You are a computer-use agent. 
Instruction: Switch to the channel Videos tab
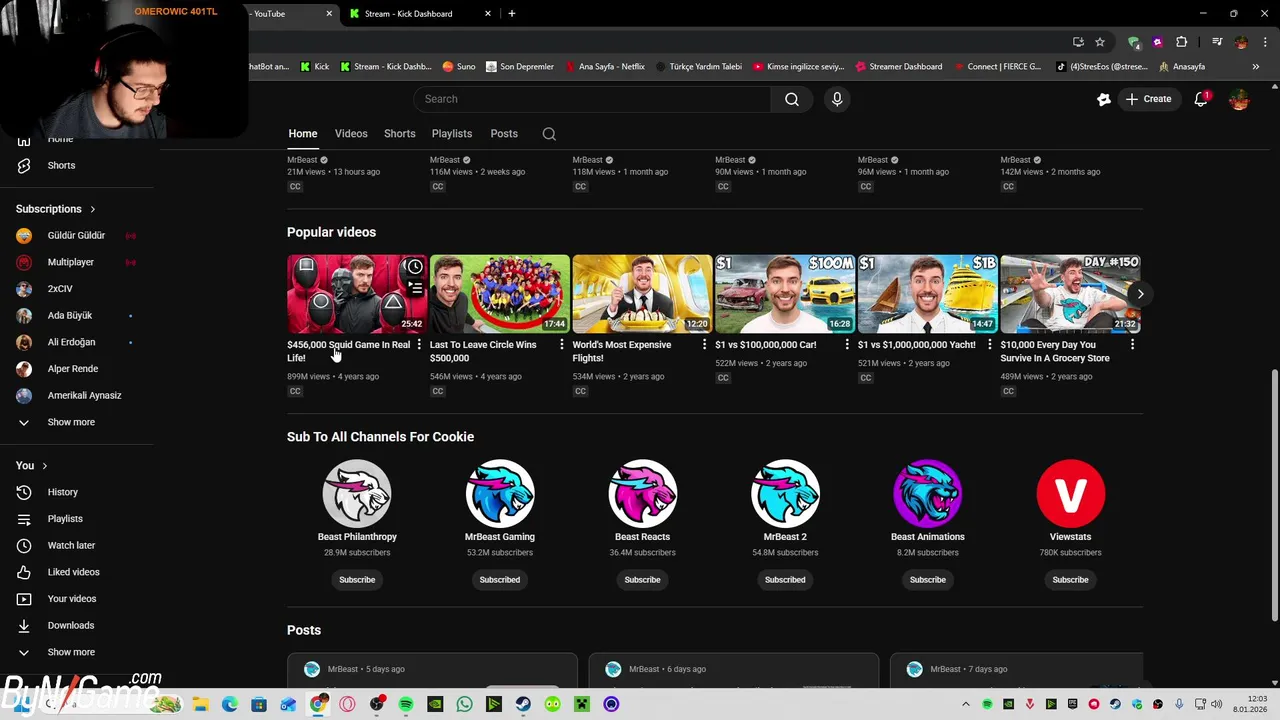point(351,134)
